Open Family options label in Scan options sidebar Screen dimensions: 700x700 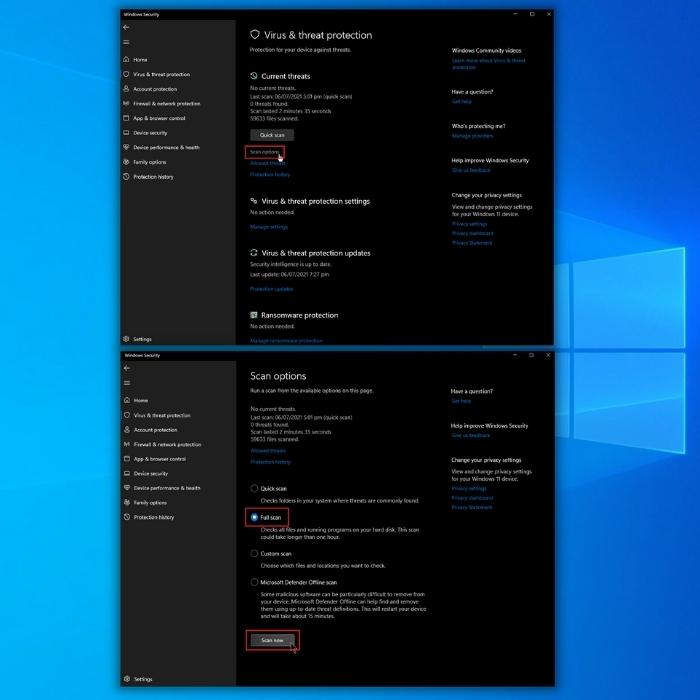point(150,503)
